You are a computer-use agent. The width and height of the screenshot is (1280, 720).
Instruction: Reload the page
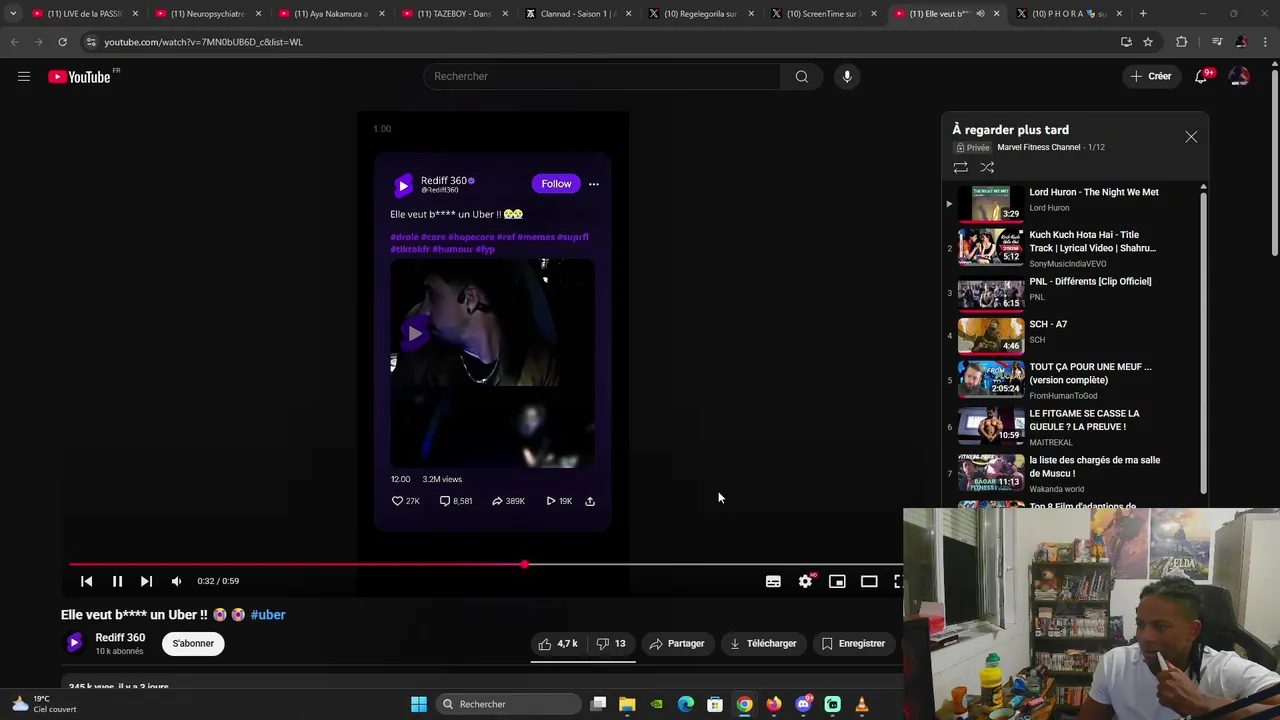click(62, 42)
